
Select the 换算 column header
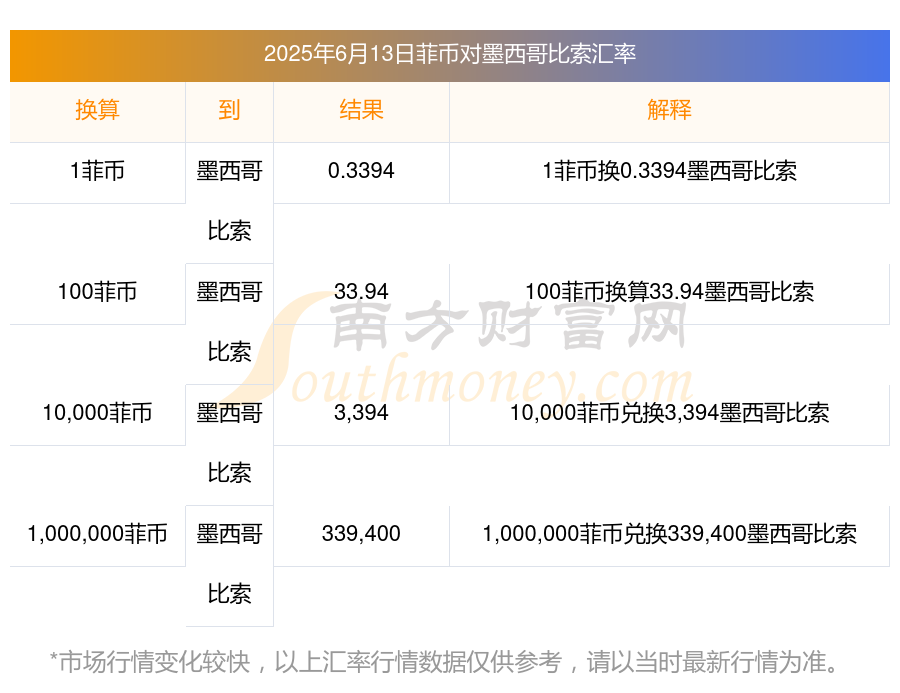click(x=98, y=110)
